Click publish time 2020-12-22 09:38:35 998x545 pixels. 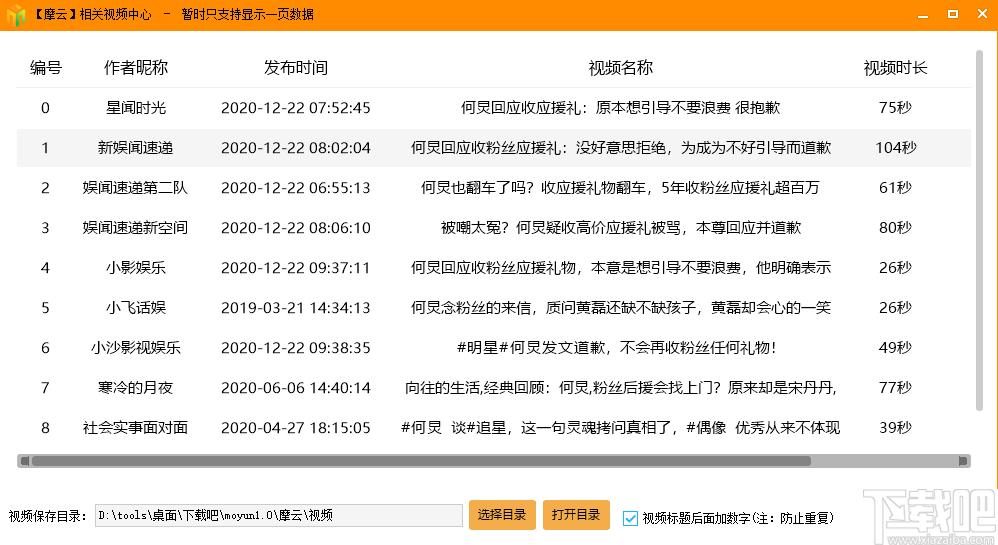[x=296, y=348]
